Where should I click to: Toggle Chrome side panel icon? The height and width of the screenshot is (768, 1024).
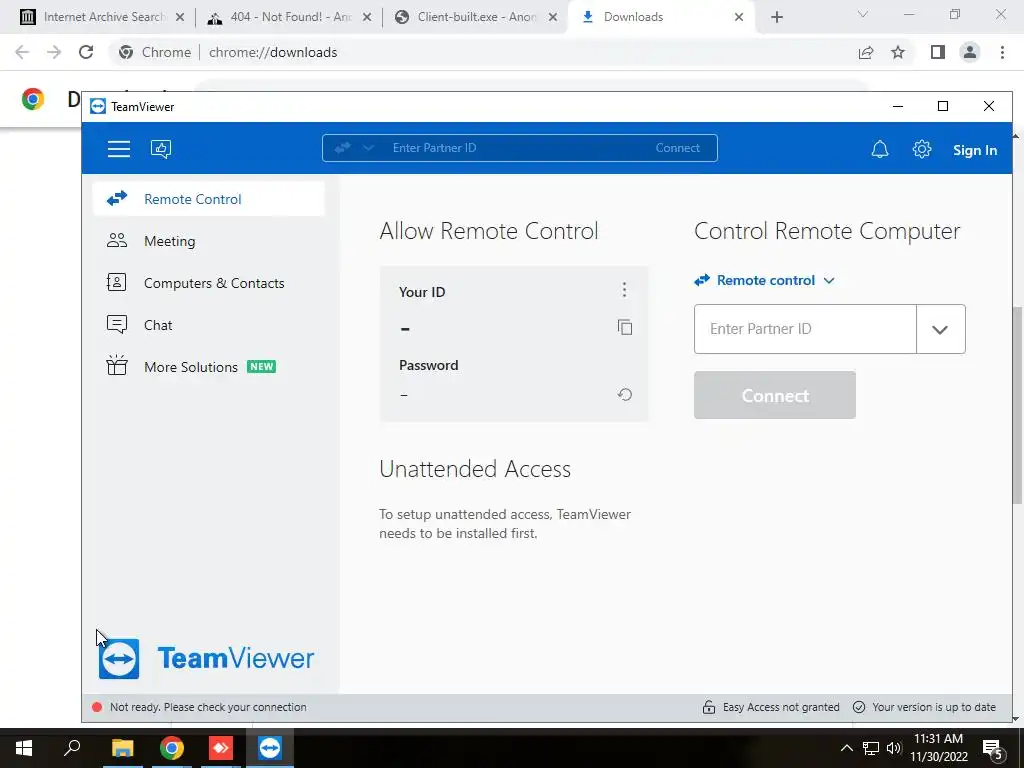click(938, 52)
